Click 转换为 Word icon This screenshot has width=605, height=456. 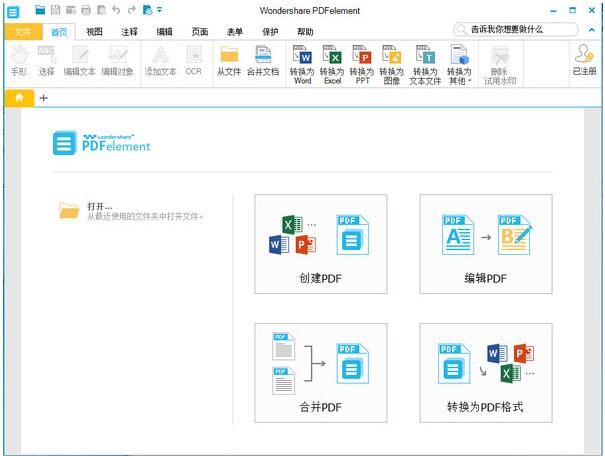pos(302,64)
